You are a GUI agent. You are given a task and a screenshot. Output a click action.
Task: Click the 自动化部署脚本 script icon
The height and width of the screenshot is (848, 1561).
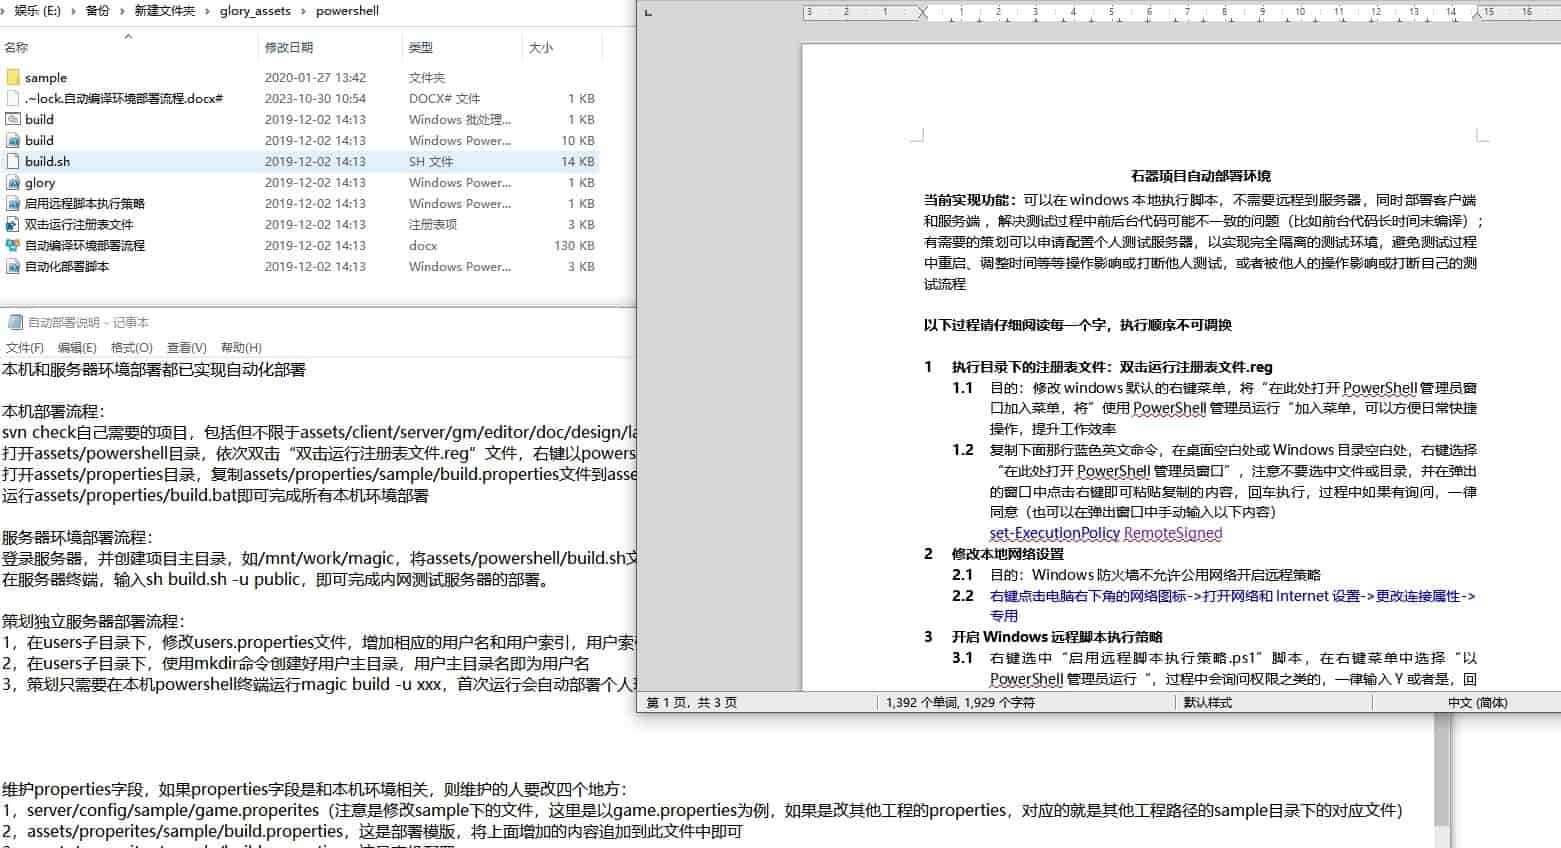13,266
